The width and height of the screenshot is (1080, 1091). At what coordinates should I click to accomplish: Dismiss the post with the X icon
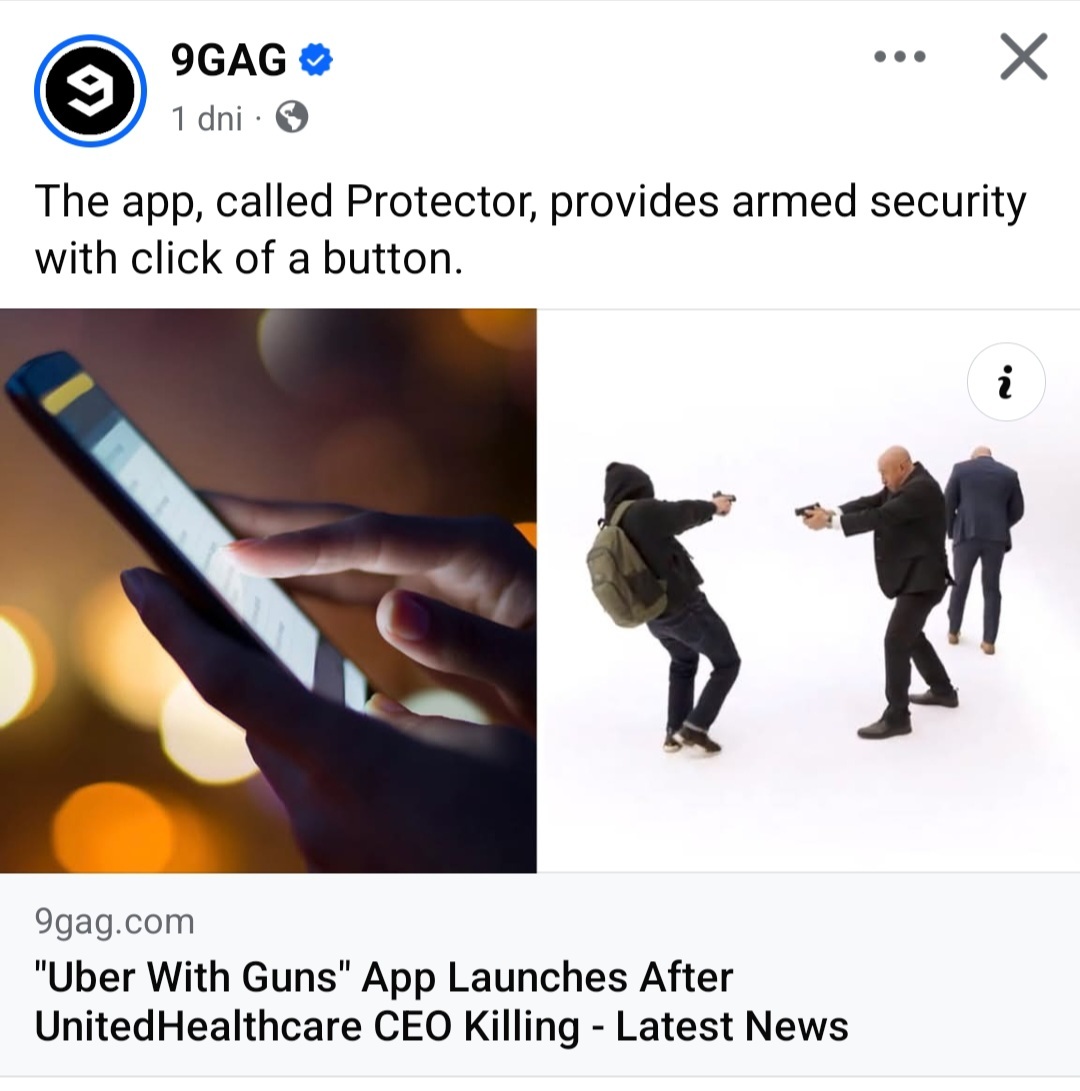click(1024, 56)
